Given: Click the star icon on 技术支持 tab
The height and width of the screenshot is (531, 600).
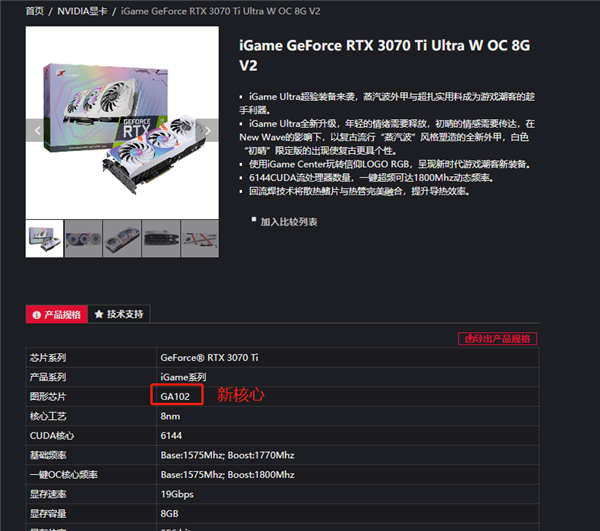Looking at the screenshot, I should click(99, 314).
